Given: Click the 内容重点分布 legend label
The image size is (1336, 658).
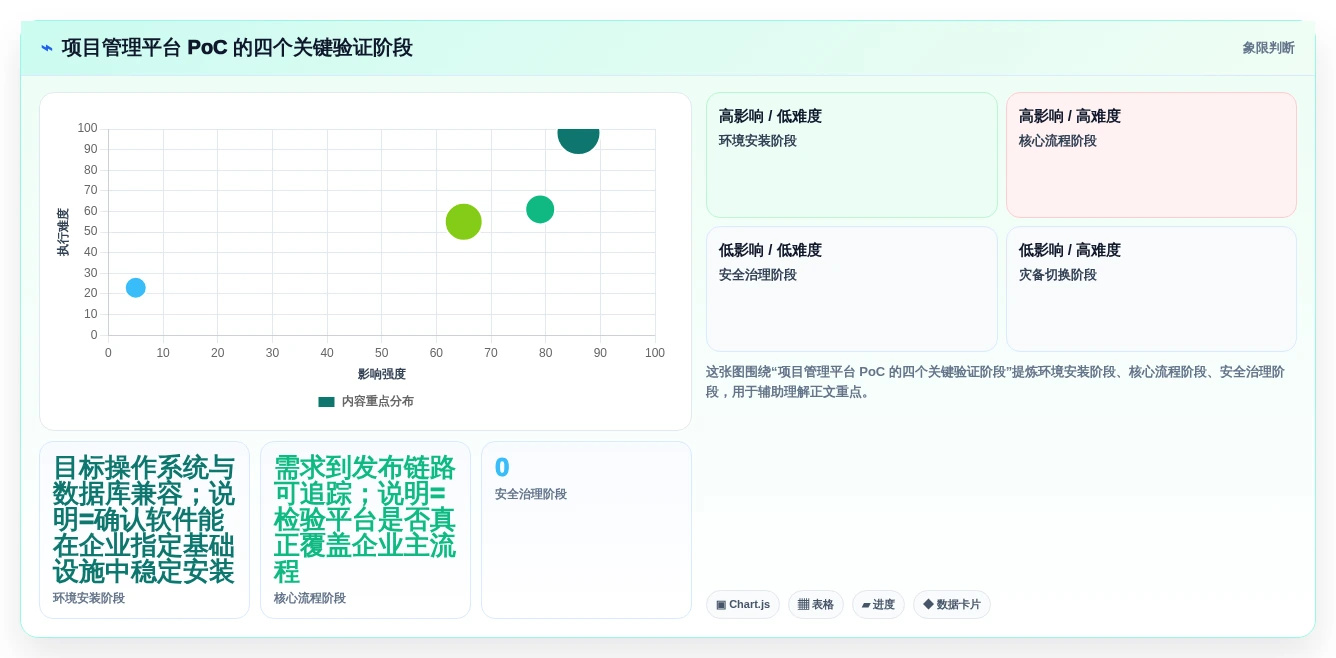Looking at the screenshot, I should pyautogui.click(x=377, y=401).
